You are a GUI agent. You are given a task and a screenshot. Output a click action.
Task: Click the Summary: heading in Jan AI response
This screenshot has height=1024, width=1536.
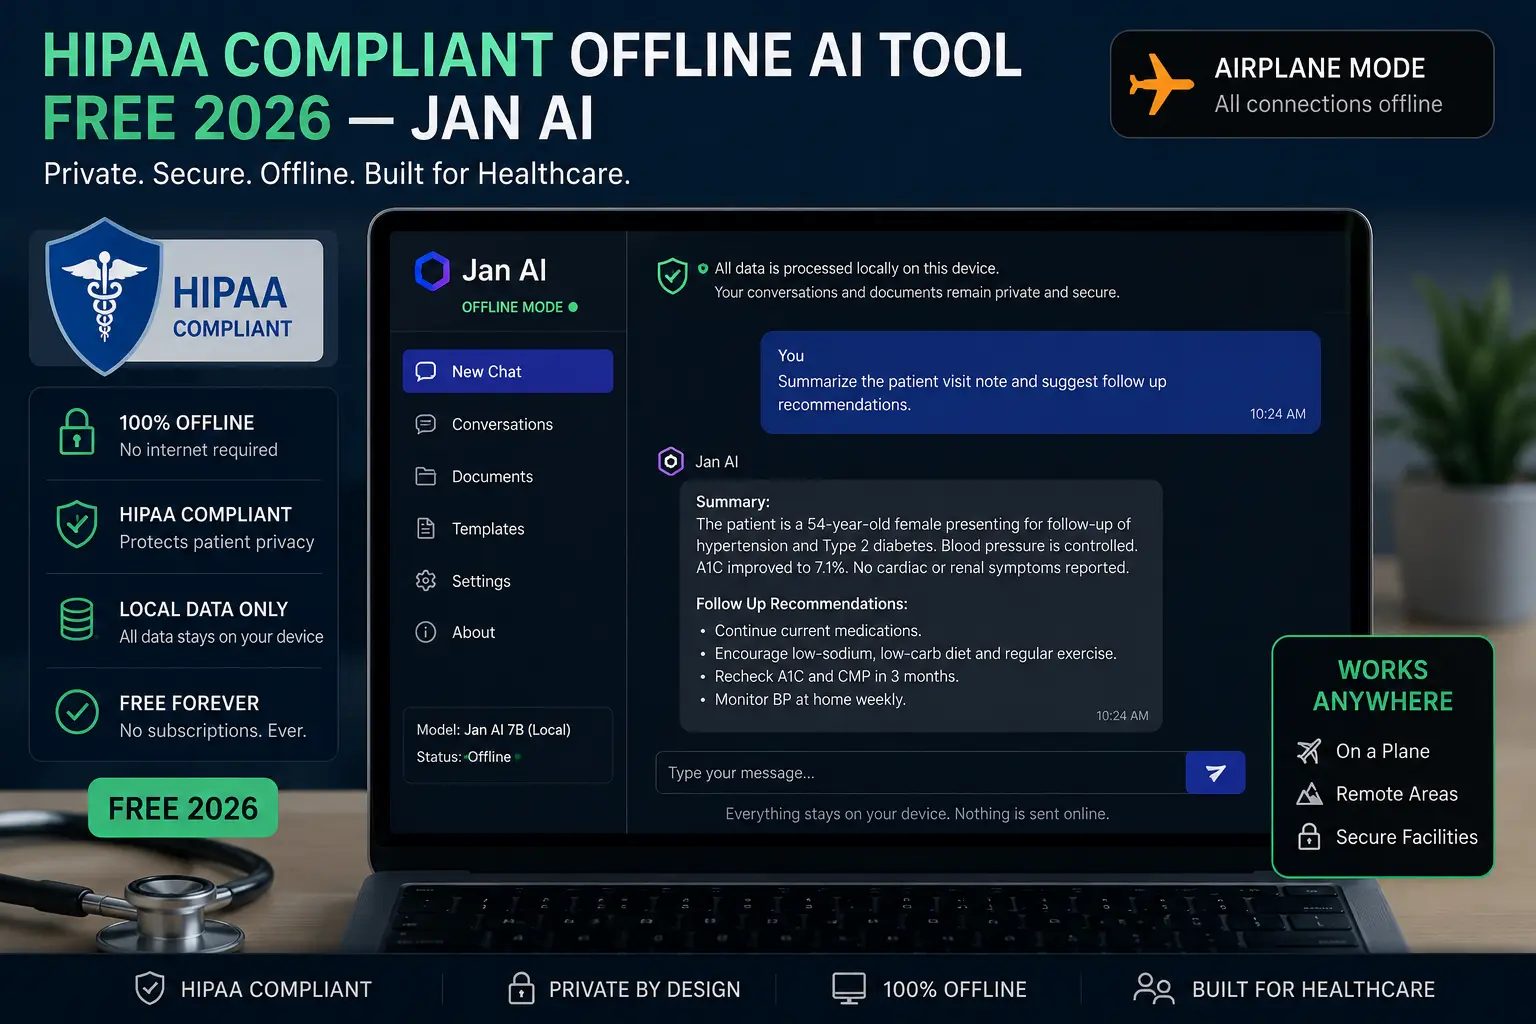(733, 502)
